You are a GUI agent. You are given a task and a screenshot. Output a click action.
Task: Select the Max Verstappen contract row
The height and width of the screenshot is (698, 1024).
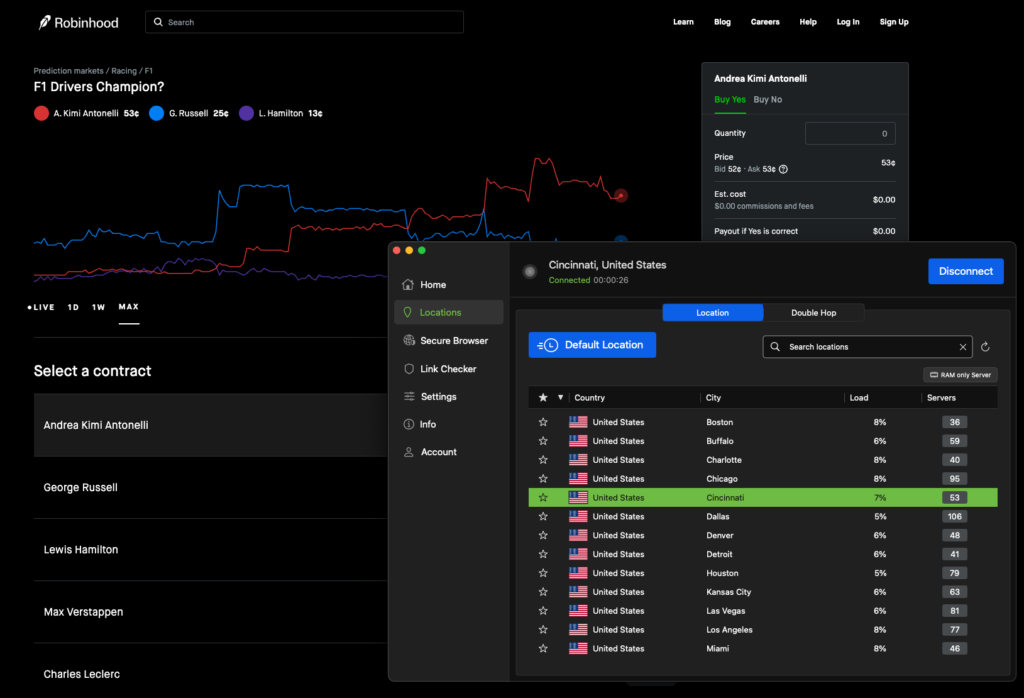[210, 612]
